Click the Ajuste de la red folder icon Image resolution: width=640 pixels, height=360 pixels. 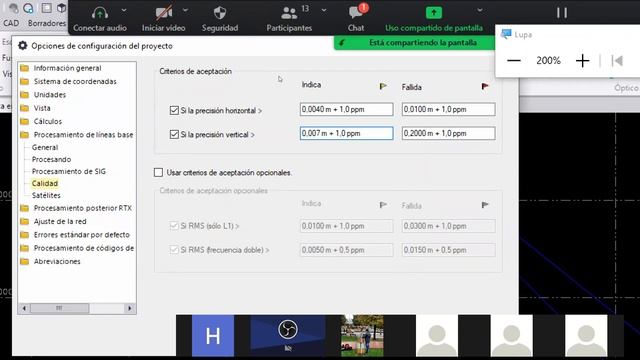tap(24, 222)
